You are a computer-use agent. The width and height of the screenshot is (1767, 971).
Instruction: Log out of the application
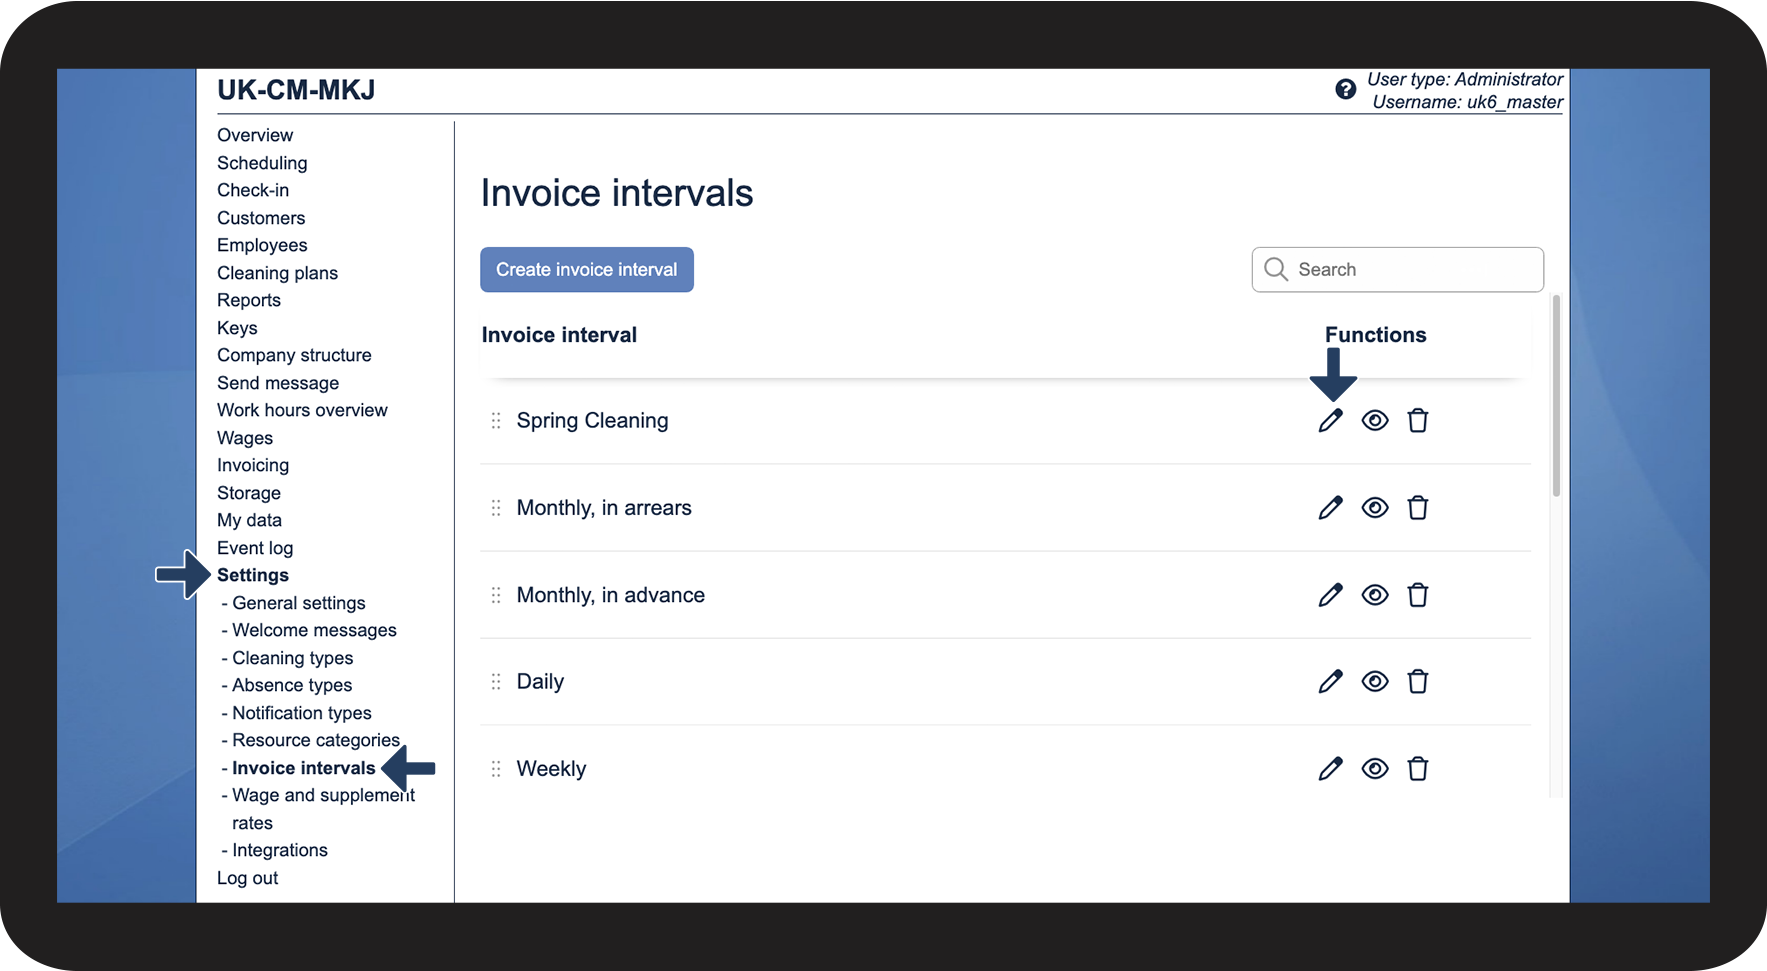coord(247,878)
